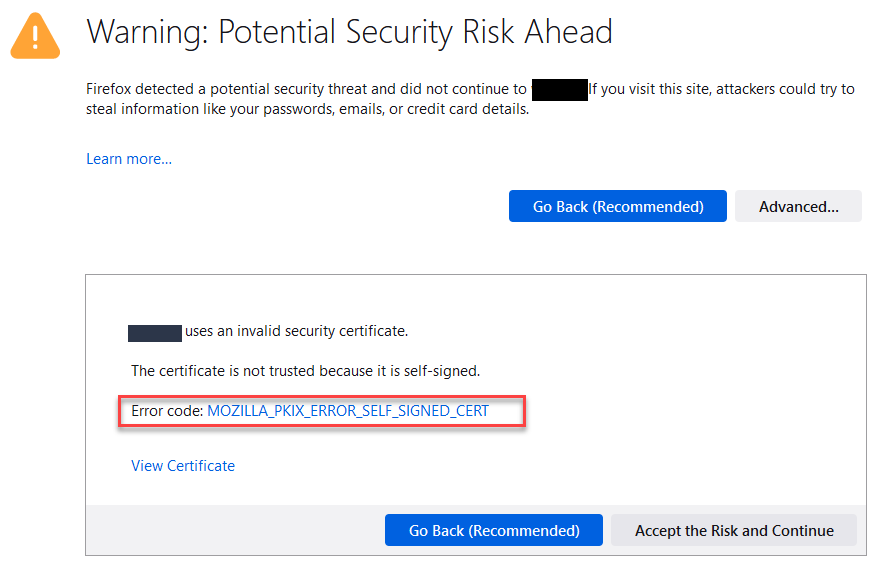The image size is (882, 576).
Task: Click the "uses an invalid security certificate" text
Action: tap(297, 331)
